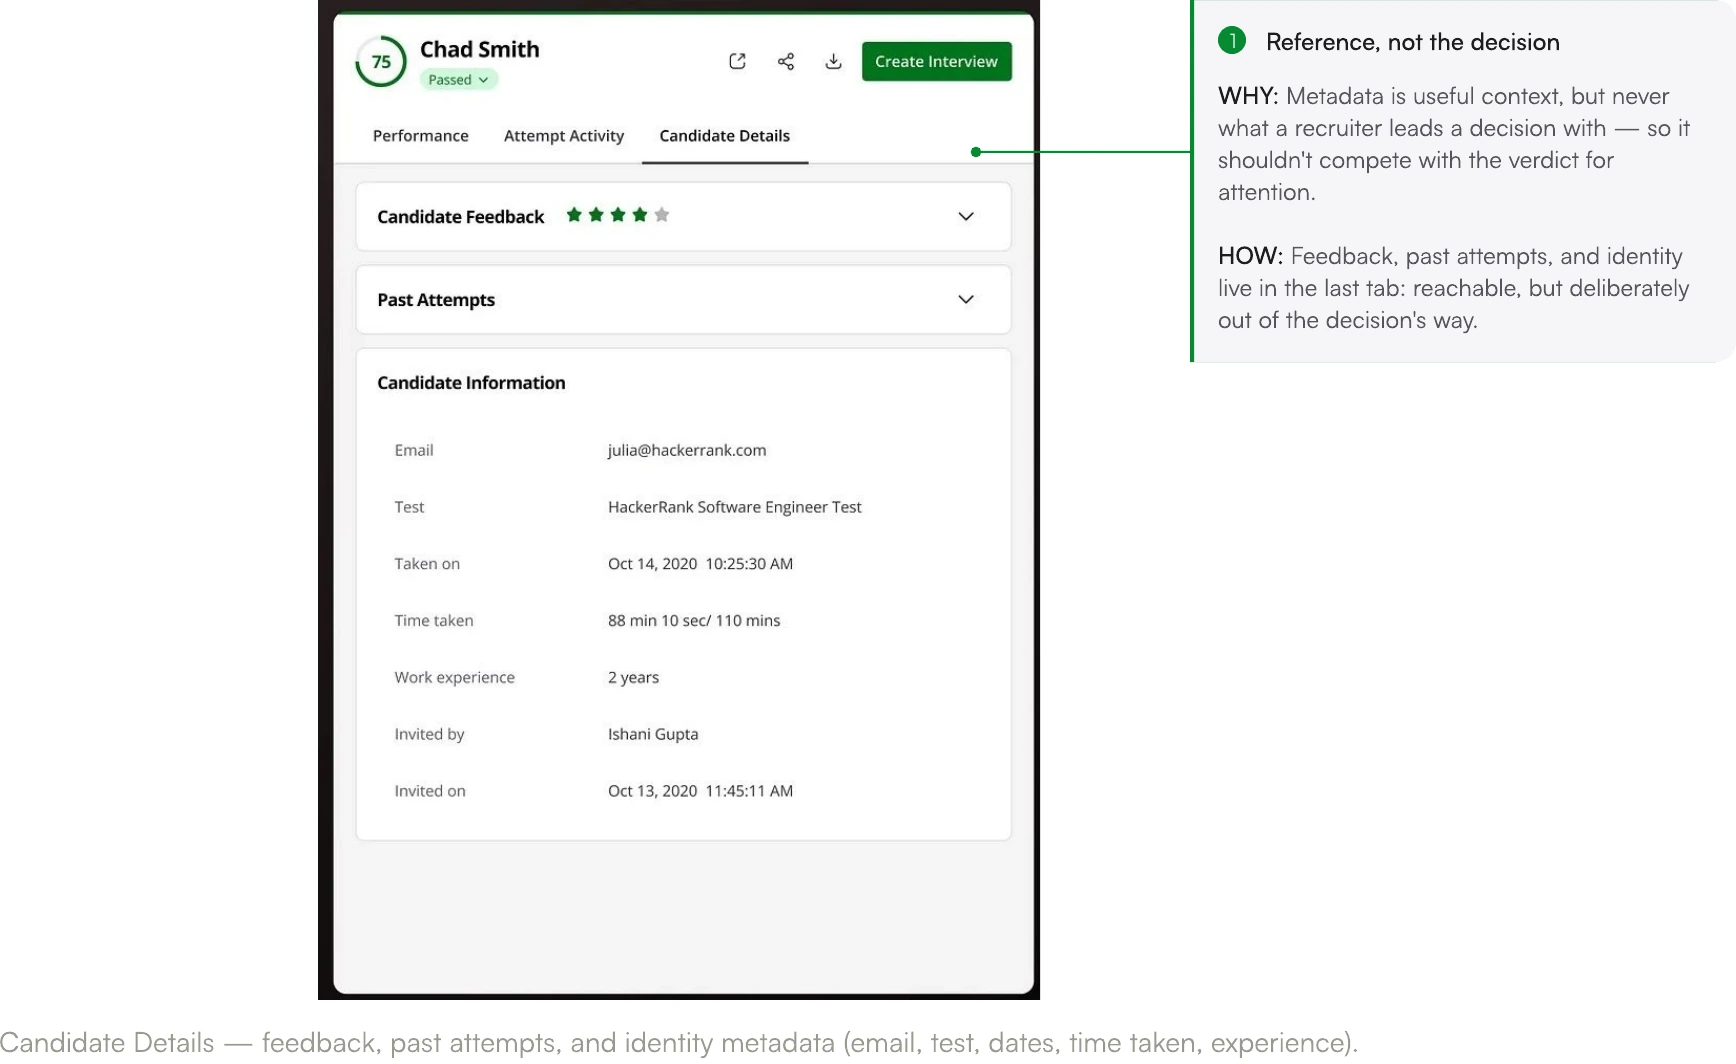Viewport: 1736px width, 1064px height.
Task: Click the Candidate Feedback heading
Action: [461, 216]
